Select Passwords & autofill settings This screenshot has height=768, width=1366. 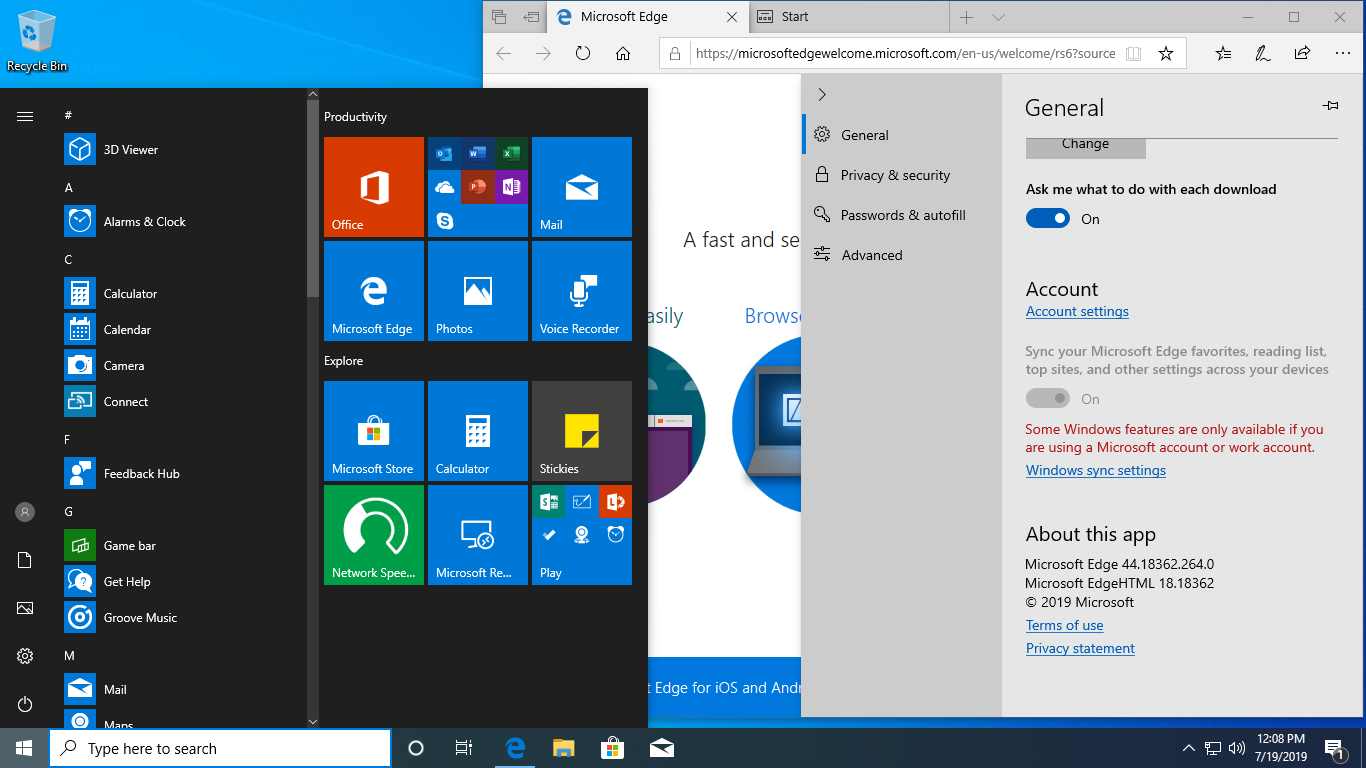[901, 215]
